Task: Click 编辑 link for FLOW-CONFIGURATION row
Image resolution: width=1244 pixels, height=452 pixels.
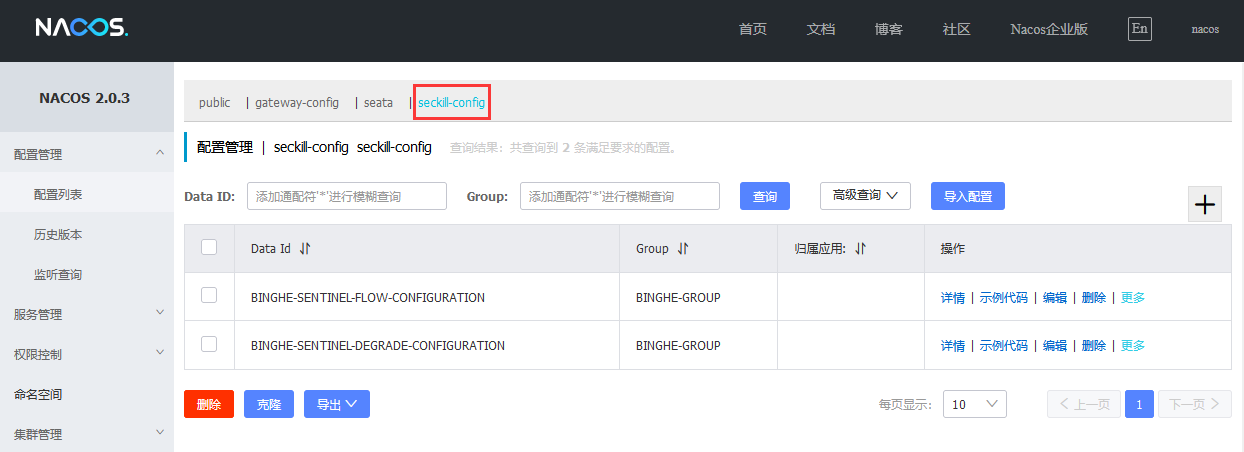Action: point(1054,297)
